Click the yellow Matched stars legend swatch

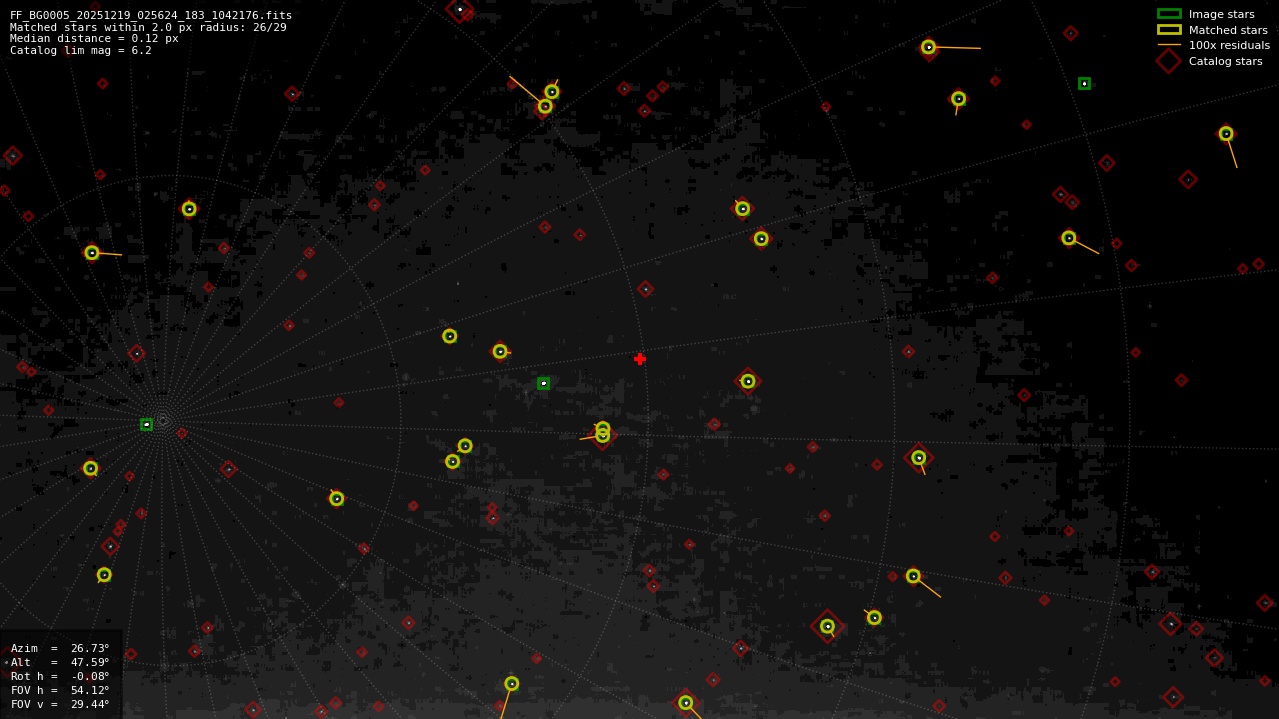click(1169, 30)
